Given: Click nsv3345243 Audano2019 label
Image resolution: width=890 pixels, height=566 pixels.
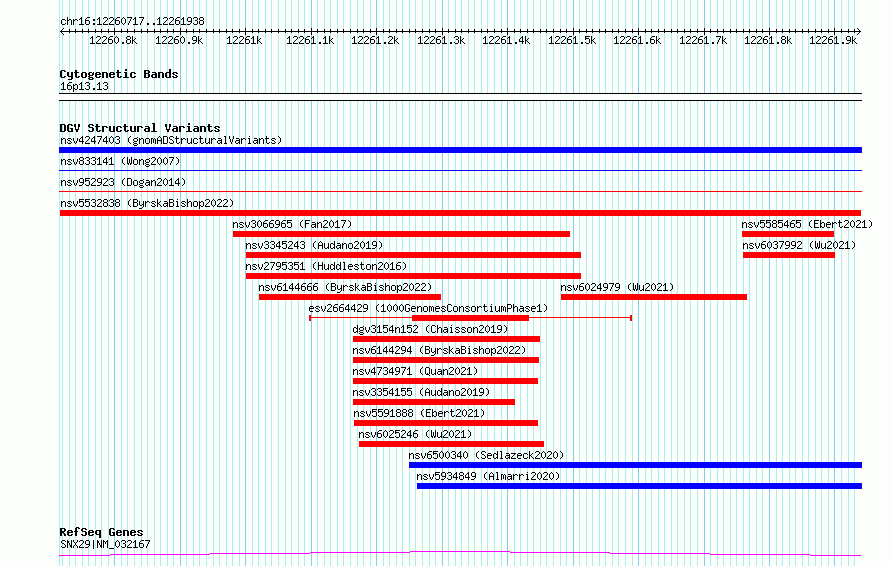Looking at the screenshot, I should [x=314, y=245].
